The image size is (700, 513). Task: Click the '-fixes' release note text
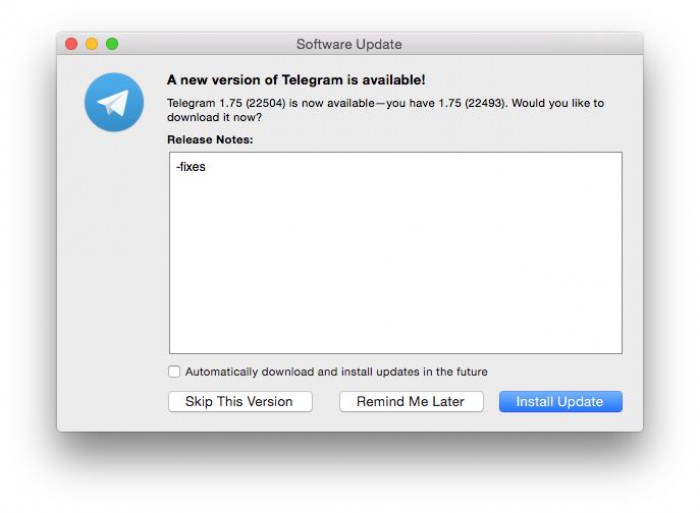tap(191, 167)
